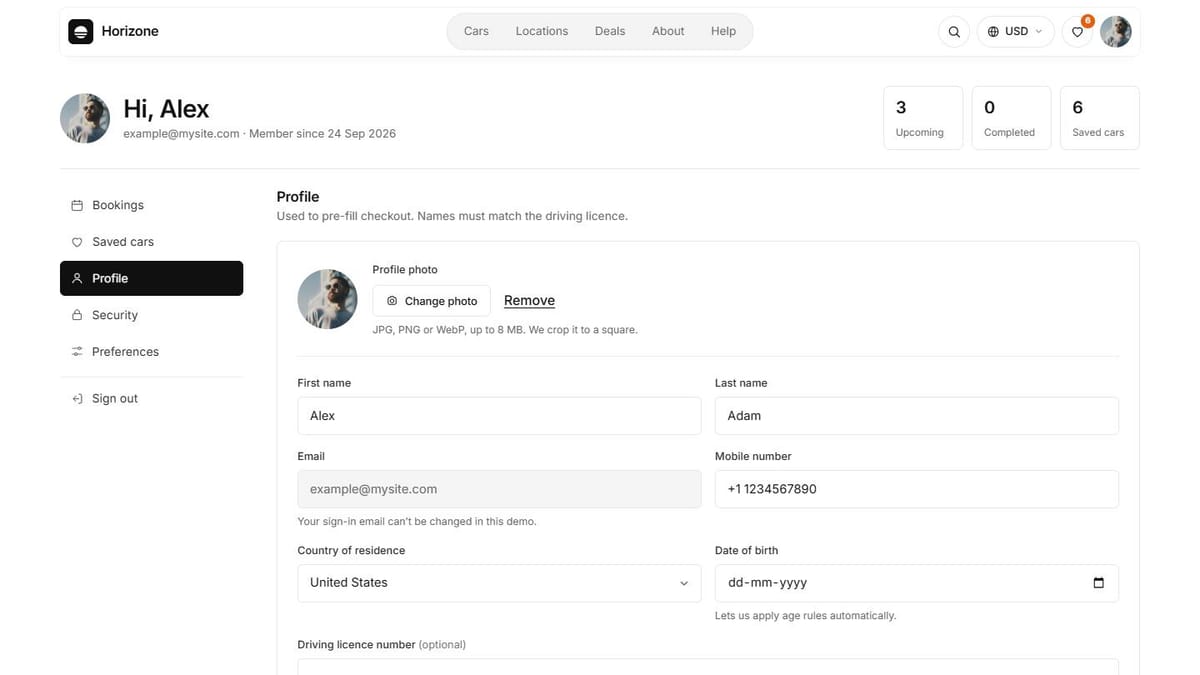The width and height of the screenshot is (1200, 675).
Task: Click the Date of birth input
Action: click(x=917, y=583)
